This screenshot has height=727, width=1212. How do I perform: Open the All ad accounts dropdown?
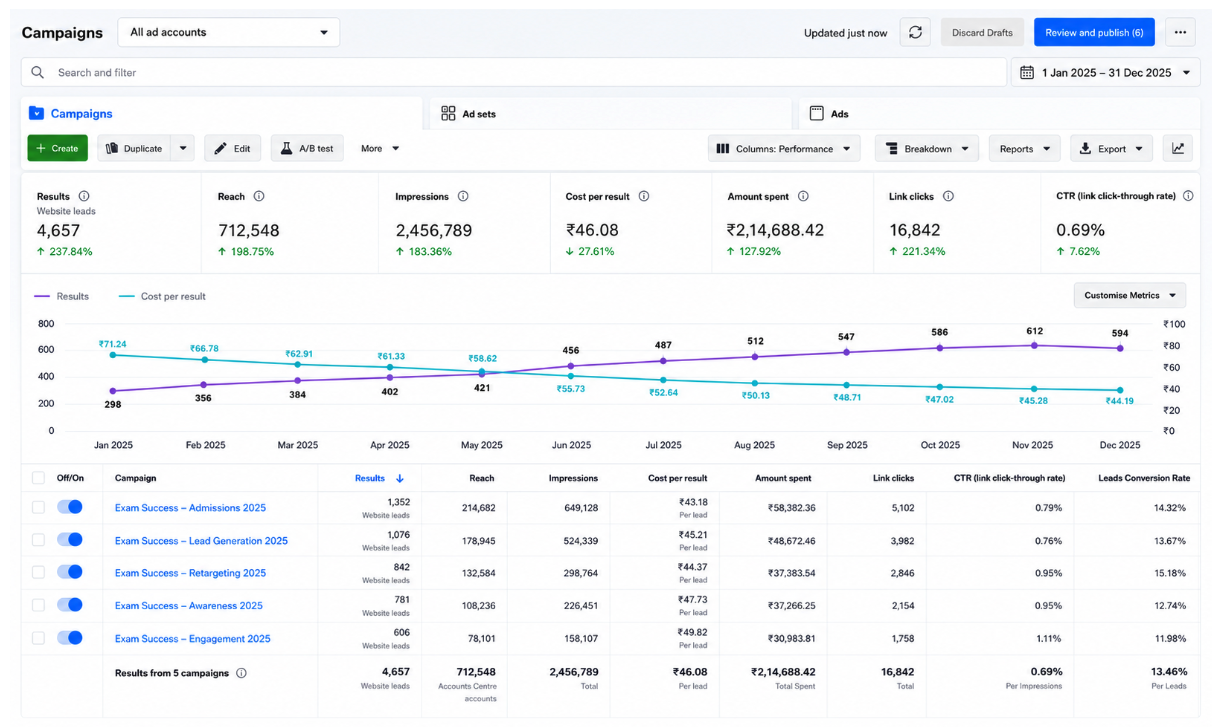(228, 32)
